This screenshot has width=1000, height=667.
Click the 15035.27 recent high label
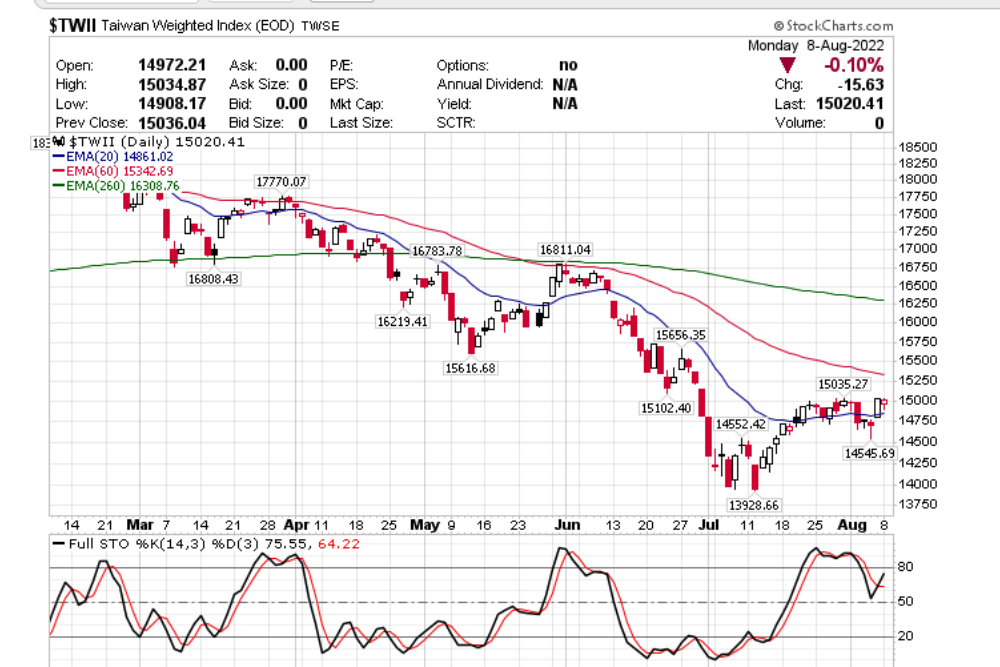click(x=843, y=384)
